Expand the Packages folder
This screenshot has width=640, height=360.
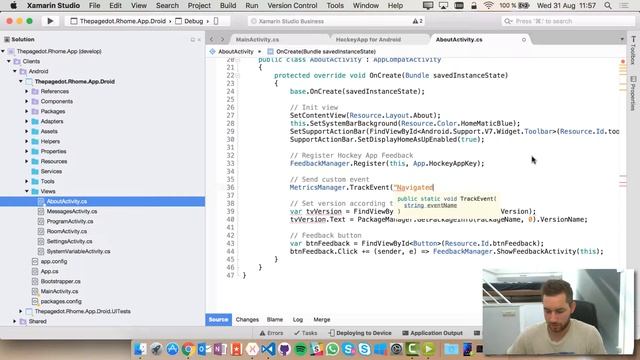point(27,111)
